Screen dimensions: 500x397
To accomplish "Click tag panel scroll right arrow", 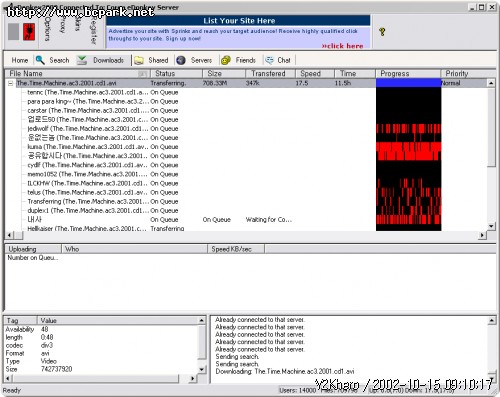I will coord(193,378).
